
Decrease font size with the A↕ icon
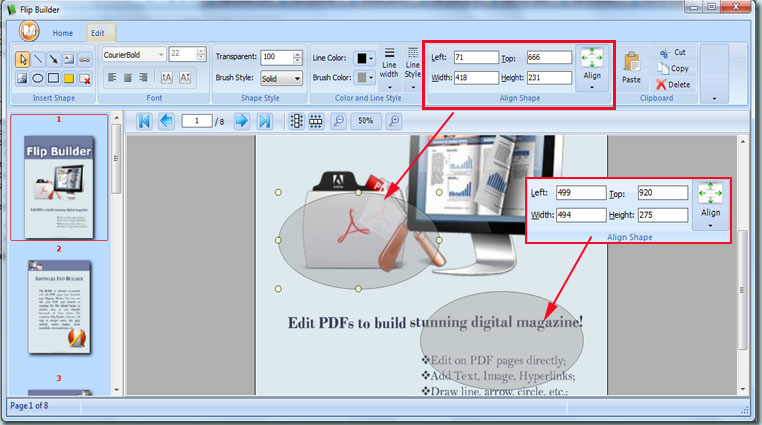pyautogui.click(x=185, y=77)
